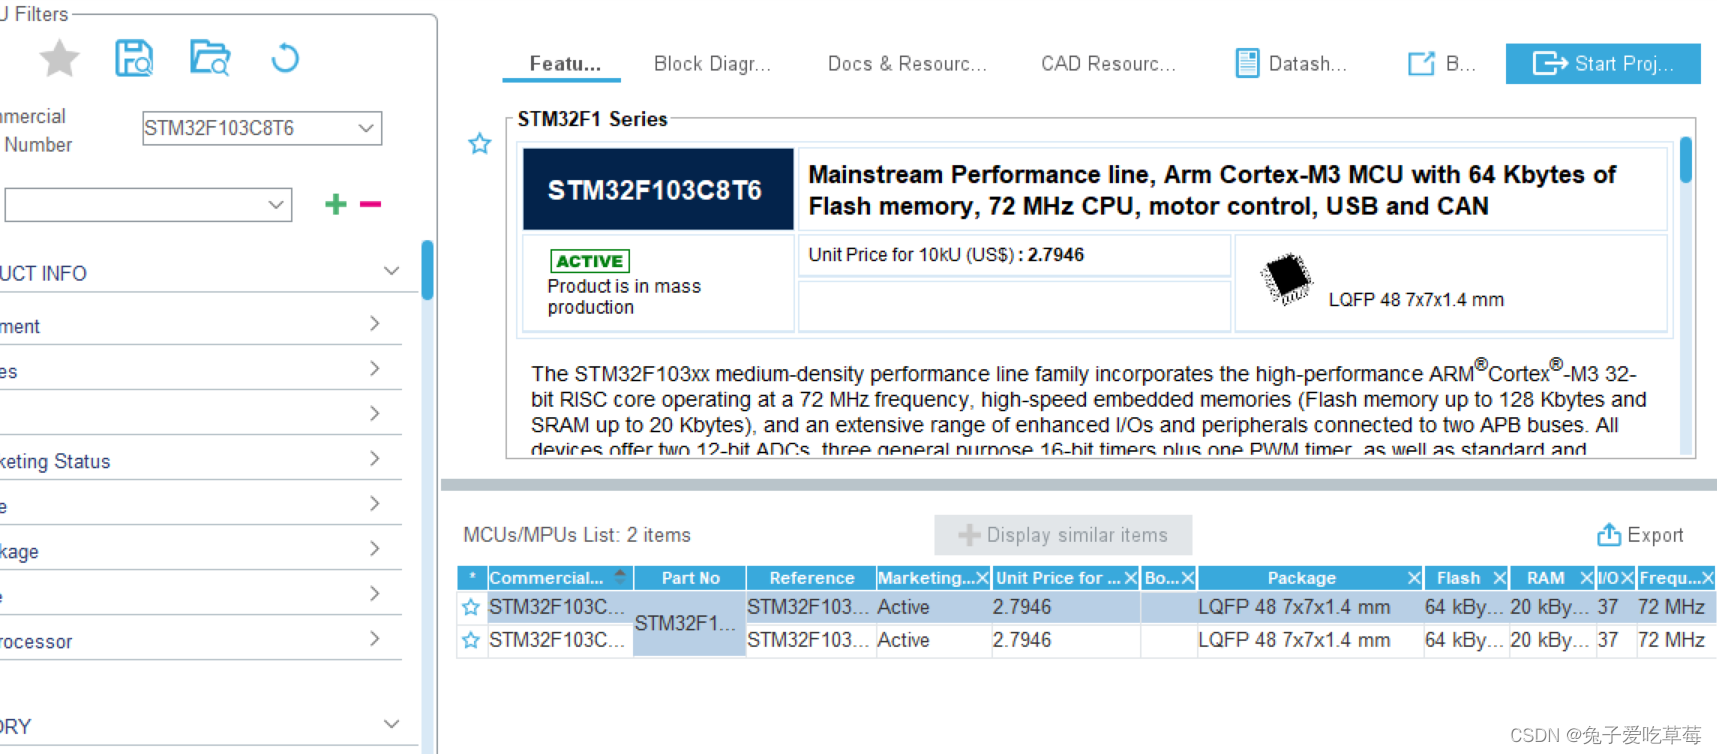
Task: Expand the filter row ending in 'es'
Action: coord(375,369)
